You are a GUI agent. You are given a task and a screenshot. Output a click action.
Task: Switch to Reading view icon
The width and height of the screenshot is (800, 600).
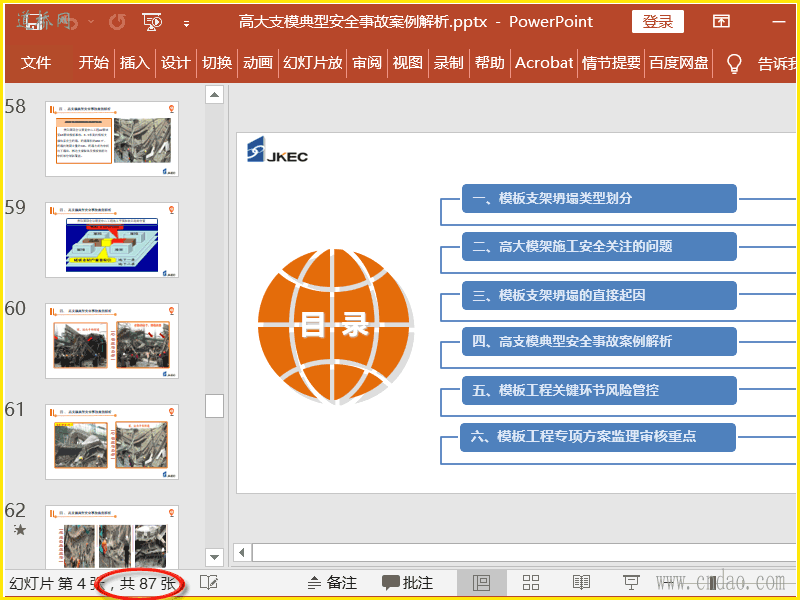tap(581, 583)
